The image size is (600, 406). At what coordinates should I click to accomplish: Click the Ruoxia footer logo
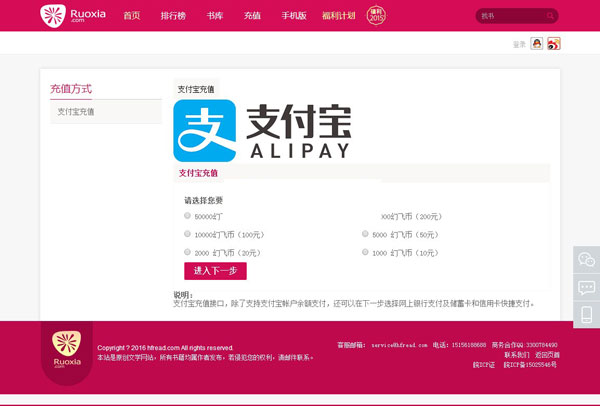coord(67,349)
